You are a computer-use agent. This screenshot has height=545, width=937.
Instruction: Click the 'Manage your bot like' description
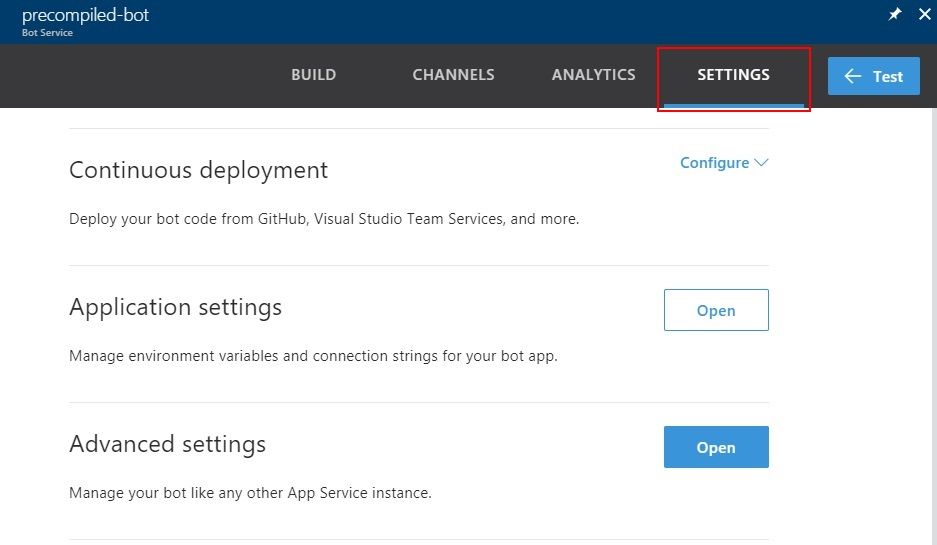(250, 492)
